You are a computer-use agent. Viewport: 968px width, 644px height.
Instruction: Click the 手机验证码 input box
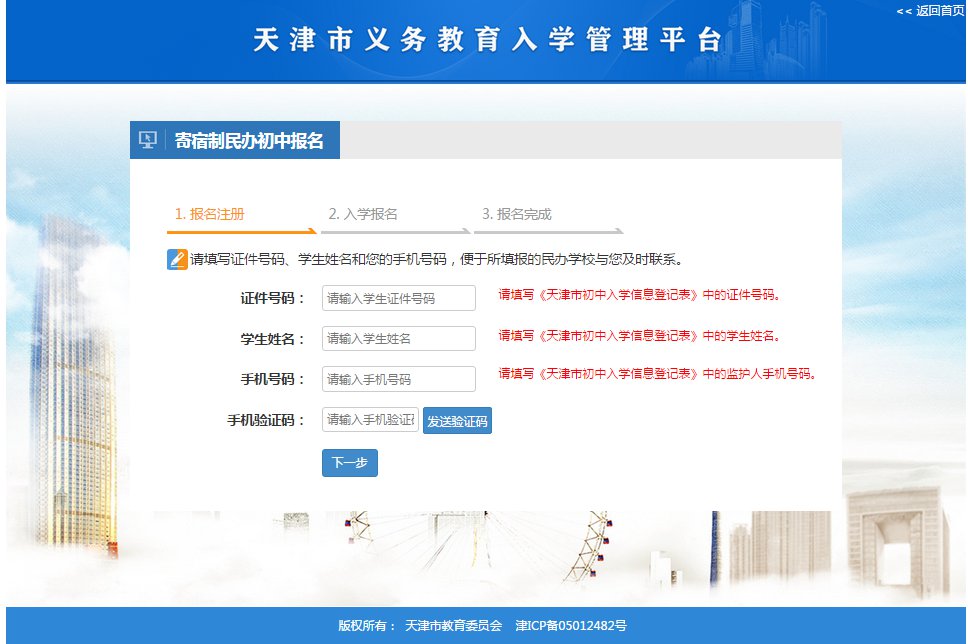370,420
